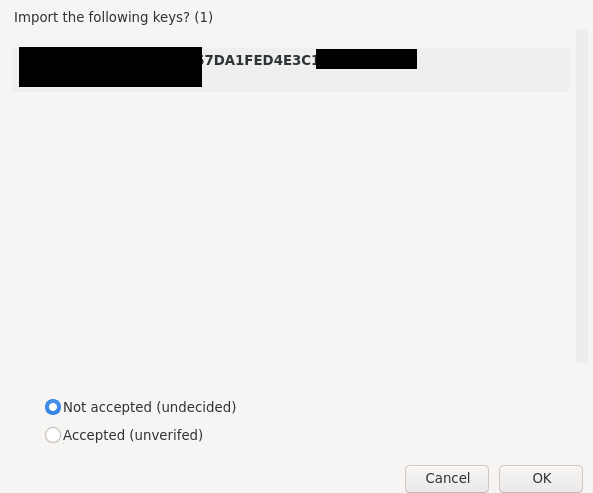593x493 pixels.
Task: Cancel the key import dialog
Action: click(447, 478)
